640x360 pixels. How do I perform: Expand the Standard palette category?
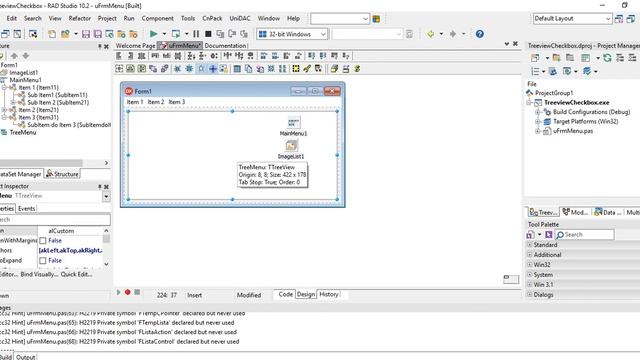529,245
